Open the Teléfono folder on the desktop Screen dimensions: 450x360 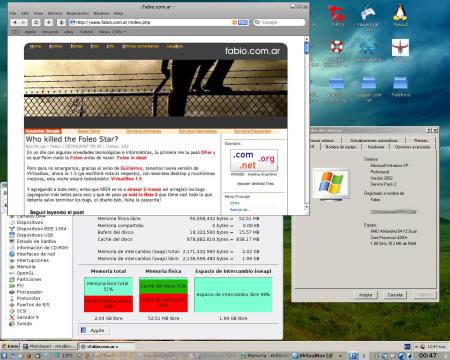pos(400,87)
